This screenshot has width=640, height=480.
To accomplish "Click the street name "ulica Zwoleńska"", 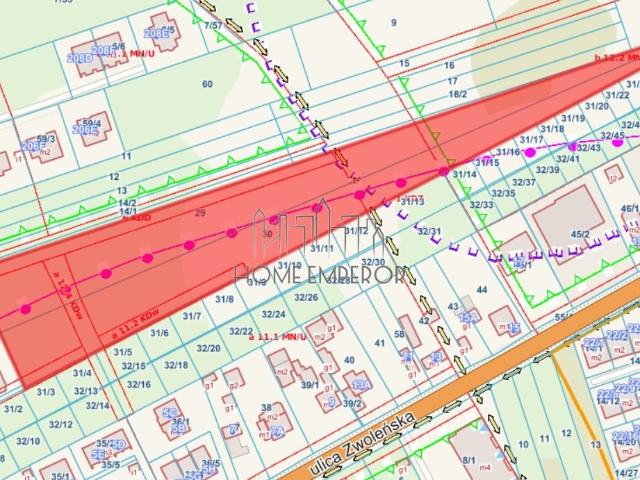I will click(362, 443).
